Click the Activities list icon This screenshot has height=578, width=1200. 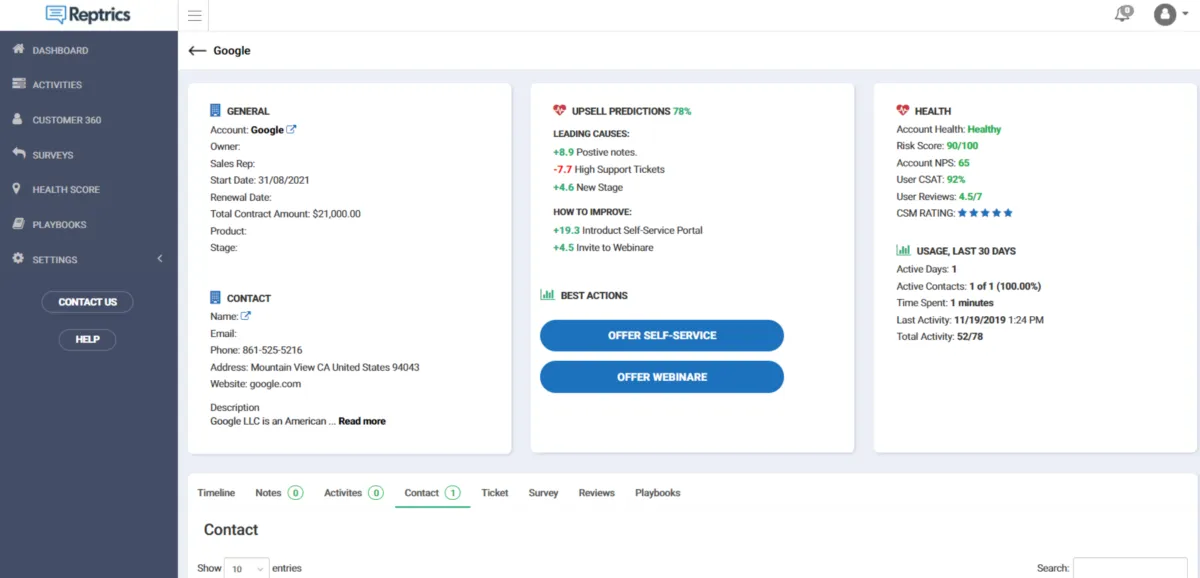tap(18, 85)
